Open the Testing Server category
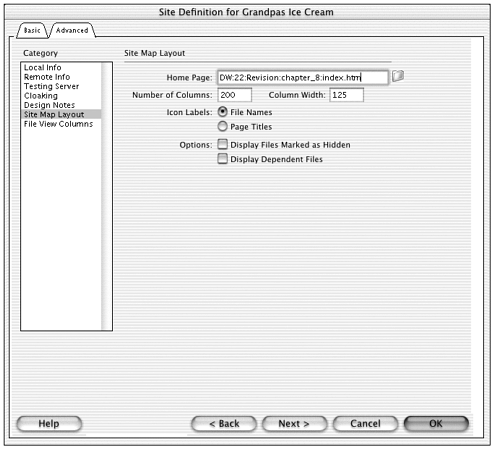The height and width of the screenshot is (449, 495). click(x=61, y=86)
